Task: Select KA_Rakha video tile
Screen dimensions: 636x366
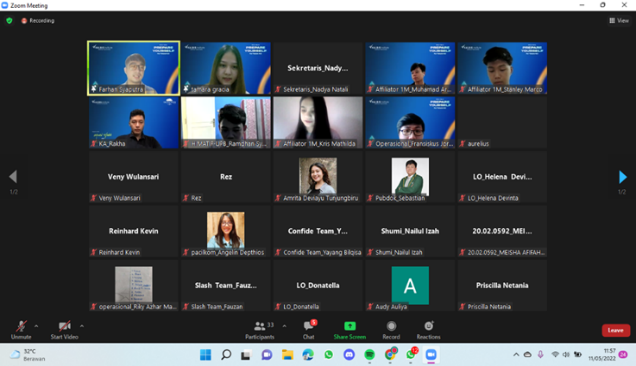Action: (x=134, y=123)
